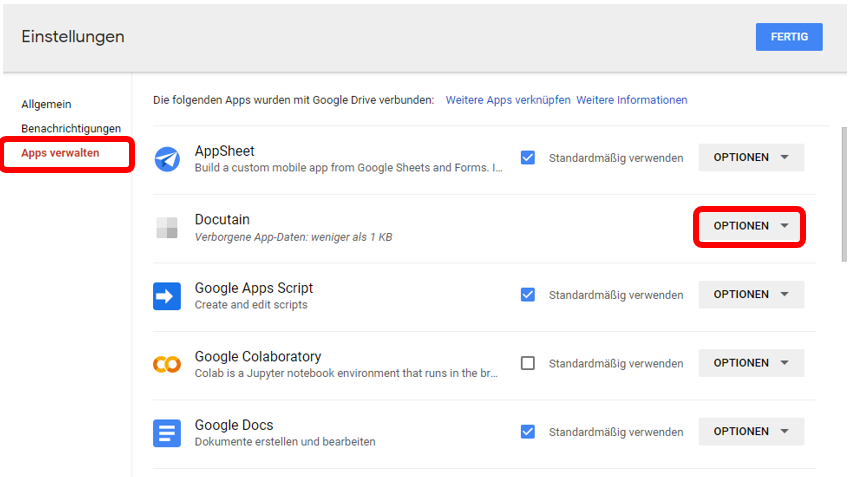The height and width of the screenshot is (477, 851).
Task: Click the Docutain placeholder app icon
Action: coord(167,227)
